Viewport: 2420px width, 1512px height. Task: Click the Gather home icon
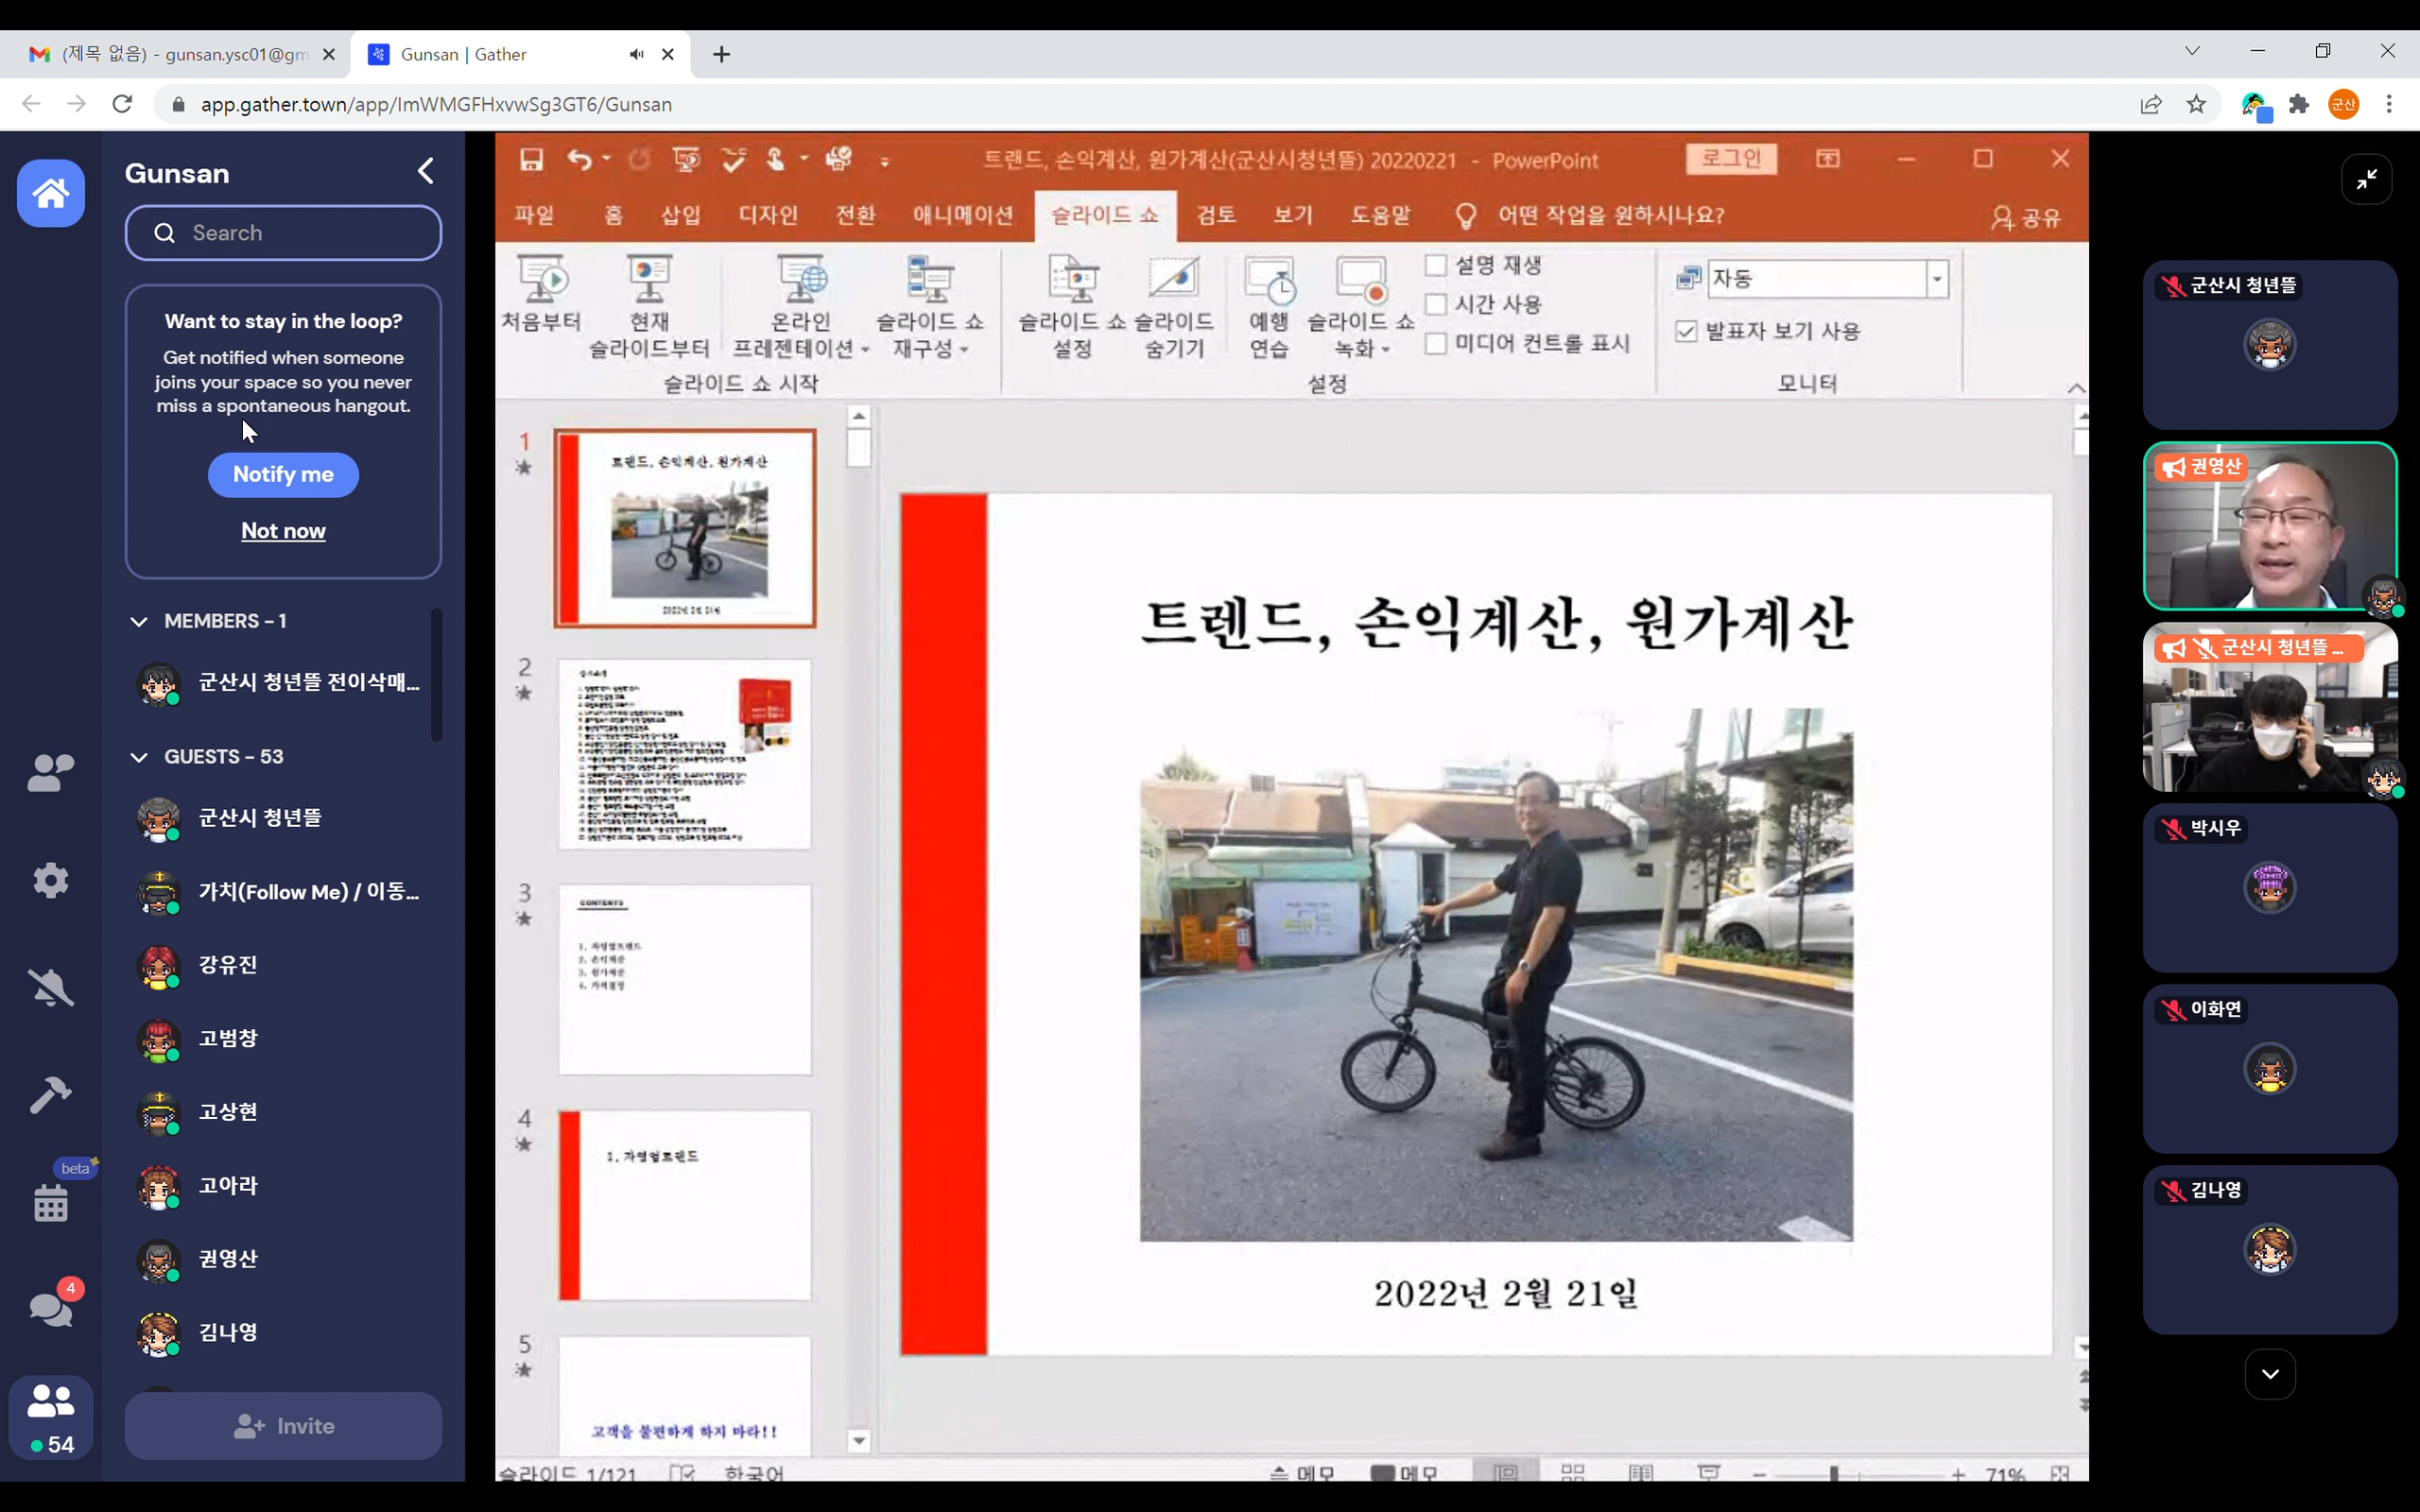click(50, 193)
